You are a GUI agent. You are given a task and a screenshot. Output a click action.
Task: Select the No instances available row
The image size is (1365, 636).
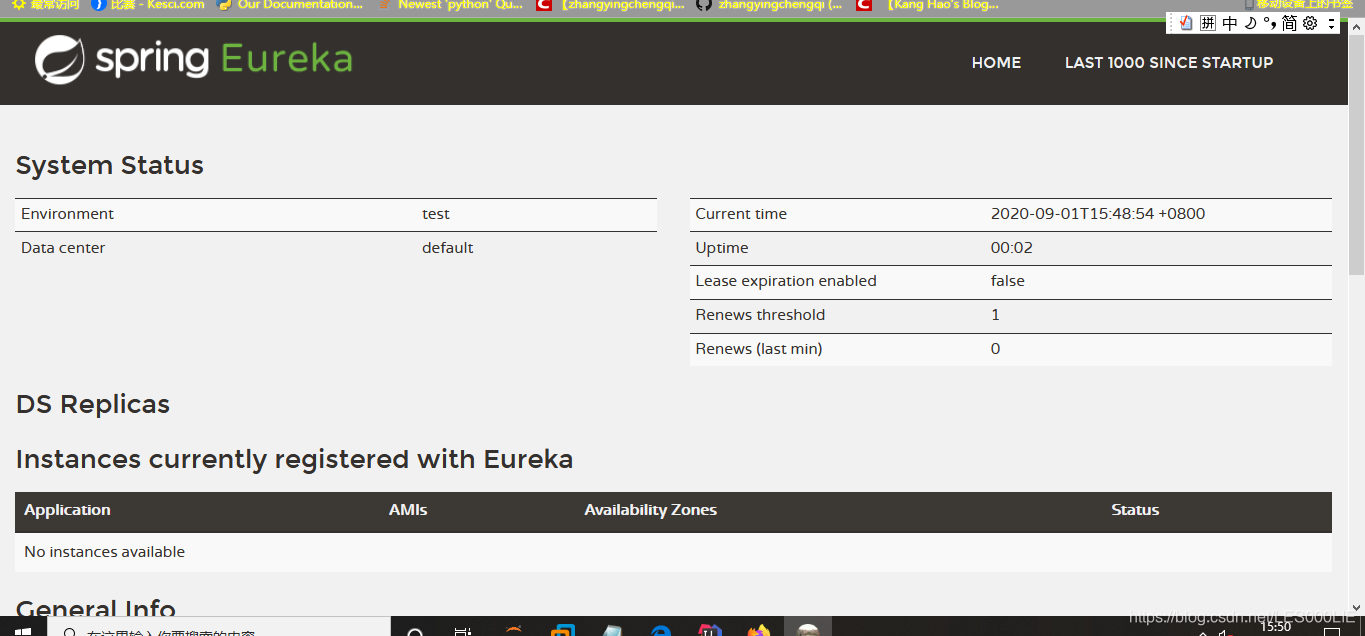[673, 552]
